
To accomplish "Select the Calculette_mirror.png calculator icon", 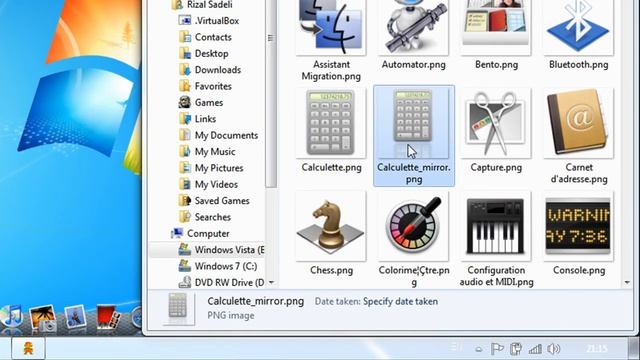I will [413, 123].
